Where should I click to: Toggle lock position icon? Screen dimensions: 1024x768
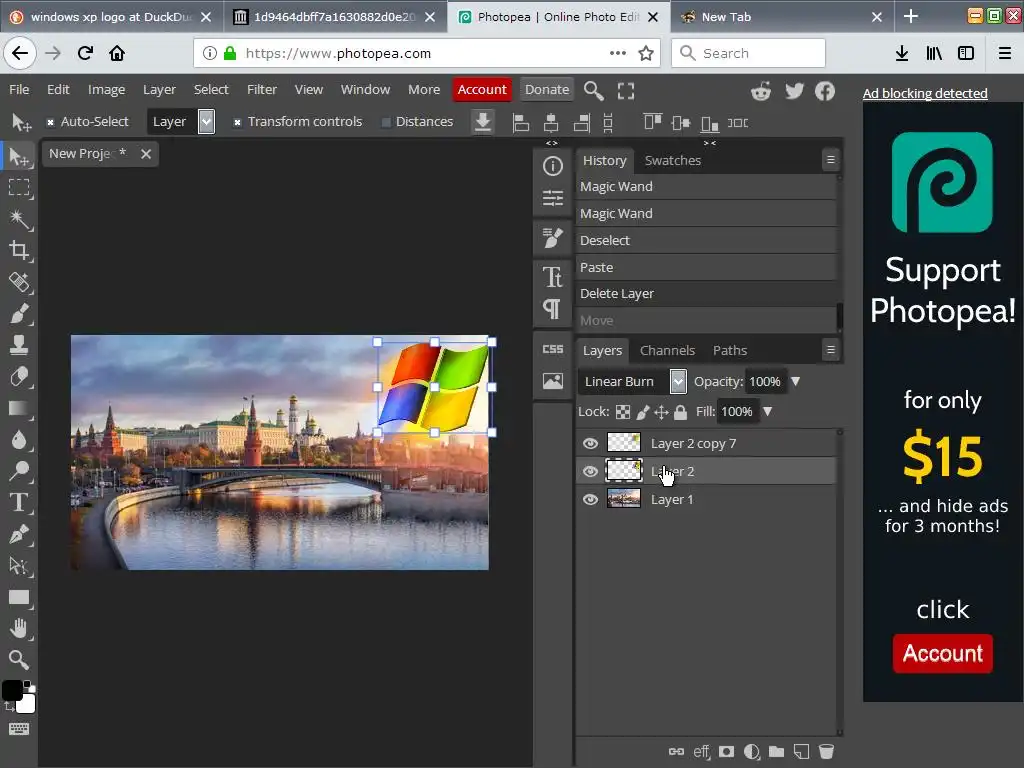pyautogui.click(x=662, y=412)
